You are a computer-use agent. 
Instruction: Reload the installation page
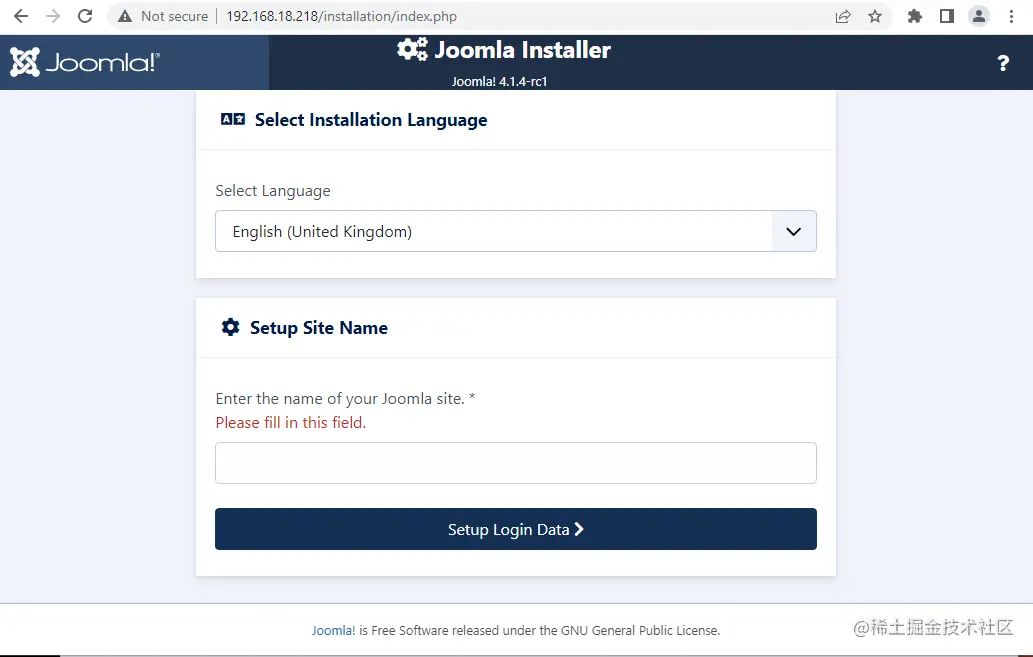pyautogui.click(x=85, y=16)
